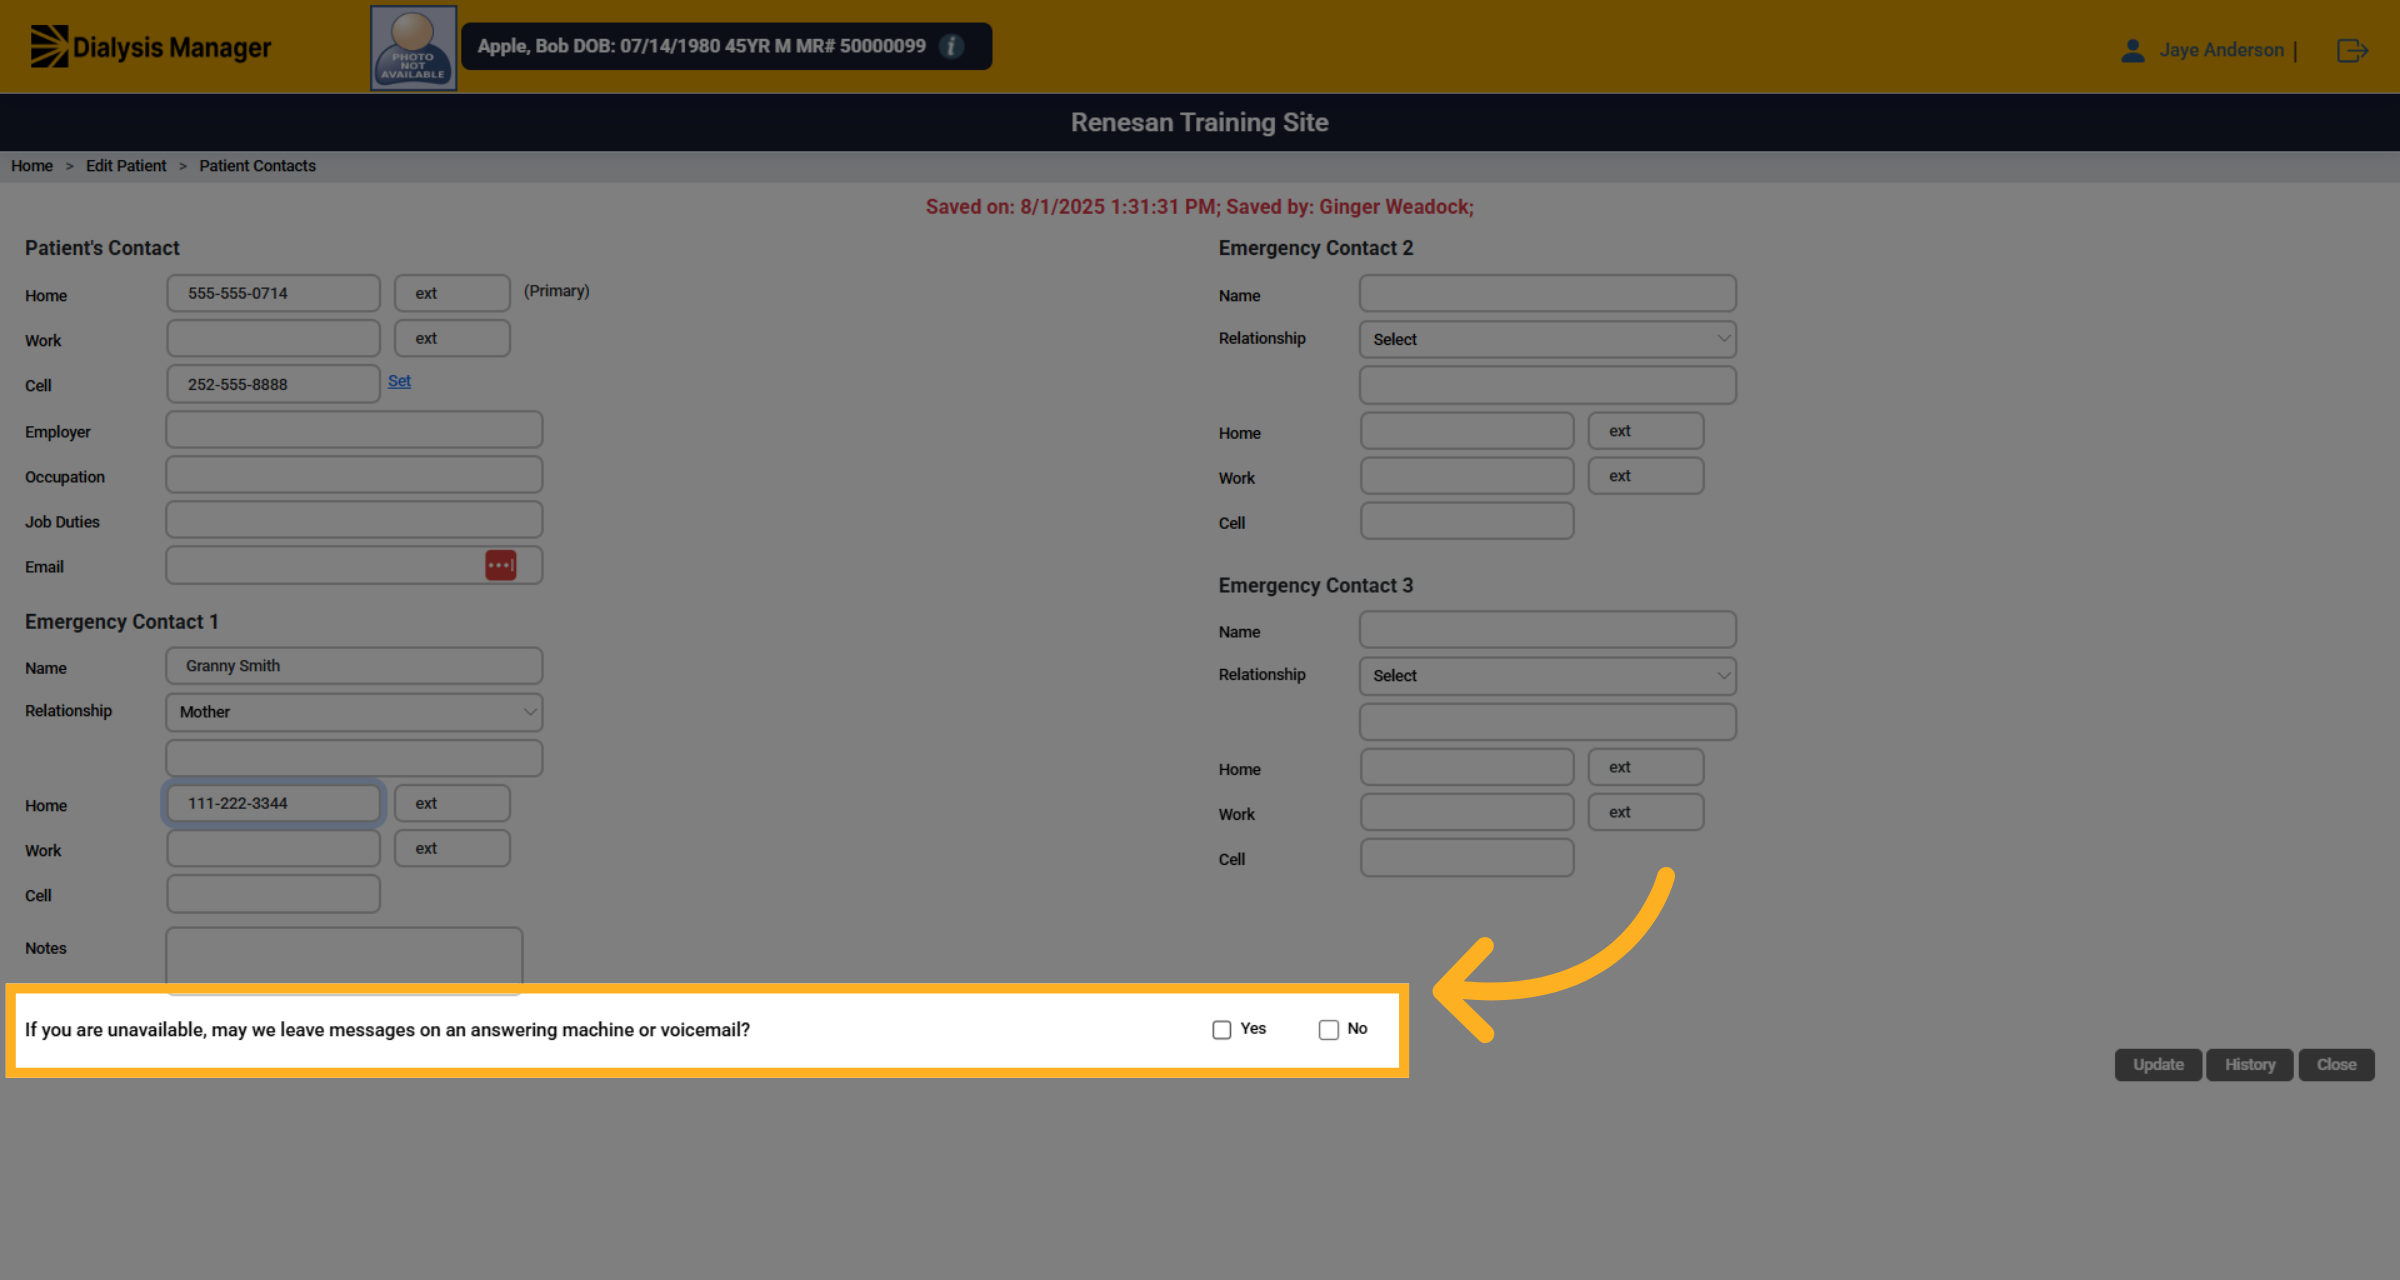Image resolution: width=2400 pixels, height=1280 pixels.
Task: Click Emergency Contact 2 Work ext field
Action: click(x=1646, y=476)
